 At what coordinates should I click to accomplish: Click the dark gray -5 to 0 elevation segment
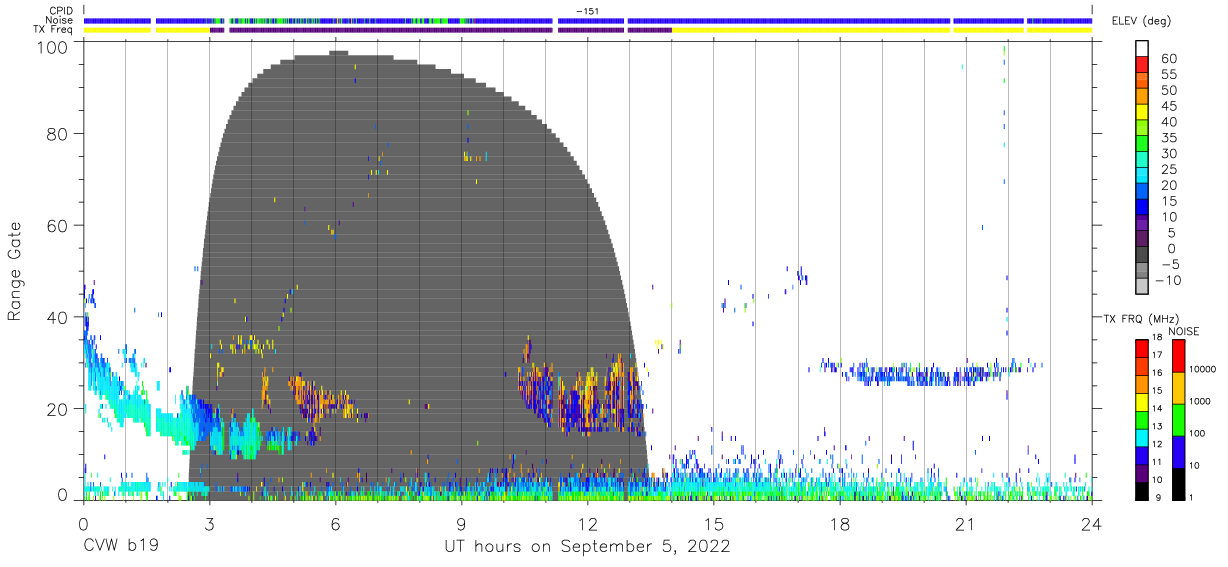(x=1142, y=255)
